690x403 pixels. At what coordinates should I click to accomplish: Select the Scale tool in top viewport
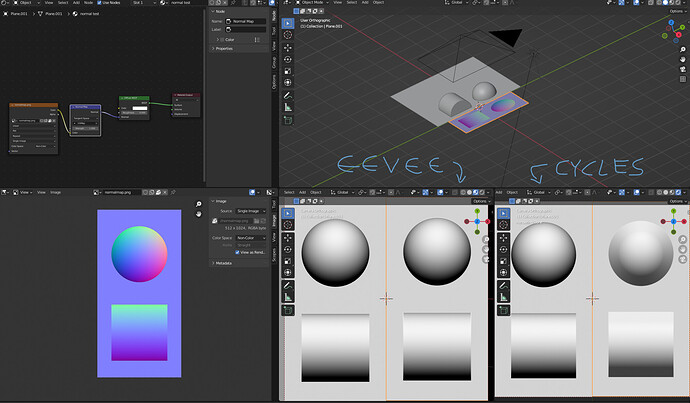click(288, 71)
